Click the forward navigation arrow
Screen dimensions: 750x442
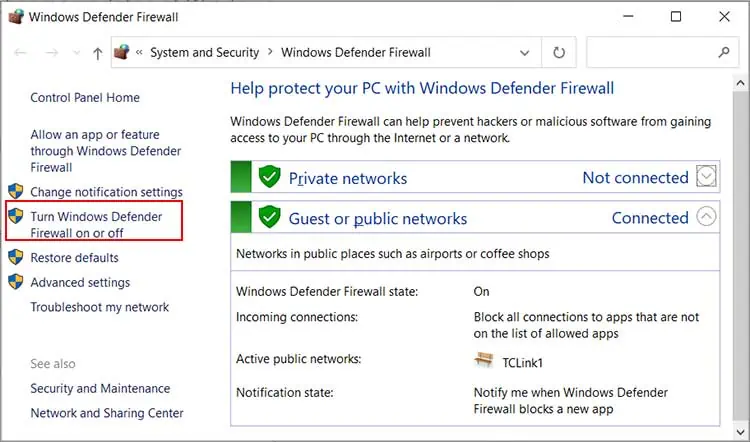pyautogui.click(x=50, y=52)
